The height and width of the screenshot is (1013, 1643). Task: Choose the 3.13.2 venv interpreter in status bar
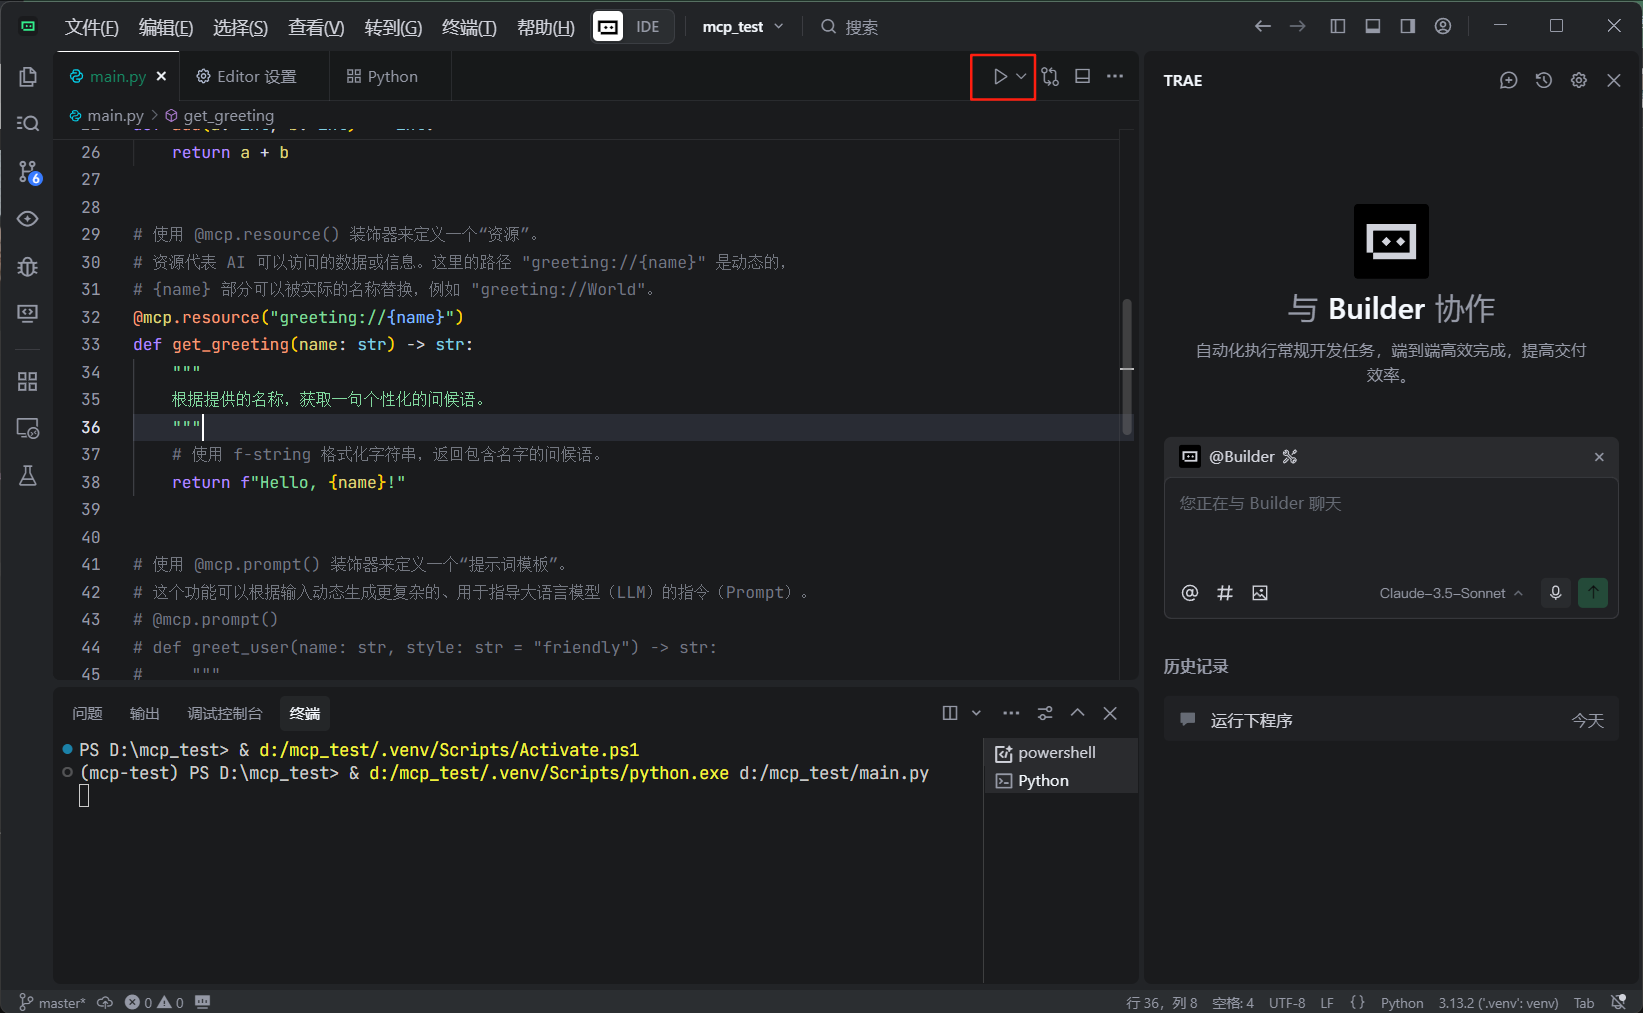pyautogui.click(x=1498, y=1002)
